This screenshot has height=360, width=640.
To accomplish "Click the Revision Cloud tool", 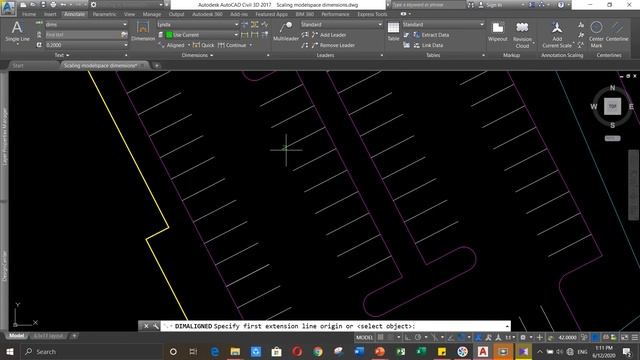I will [522, 35].
